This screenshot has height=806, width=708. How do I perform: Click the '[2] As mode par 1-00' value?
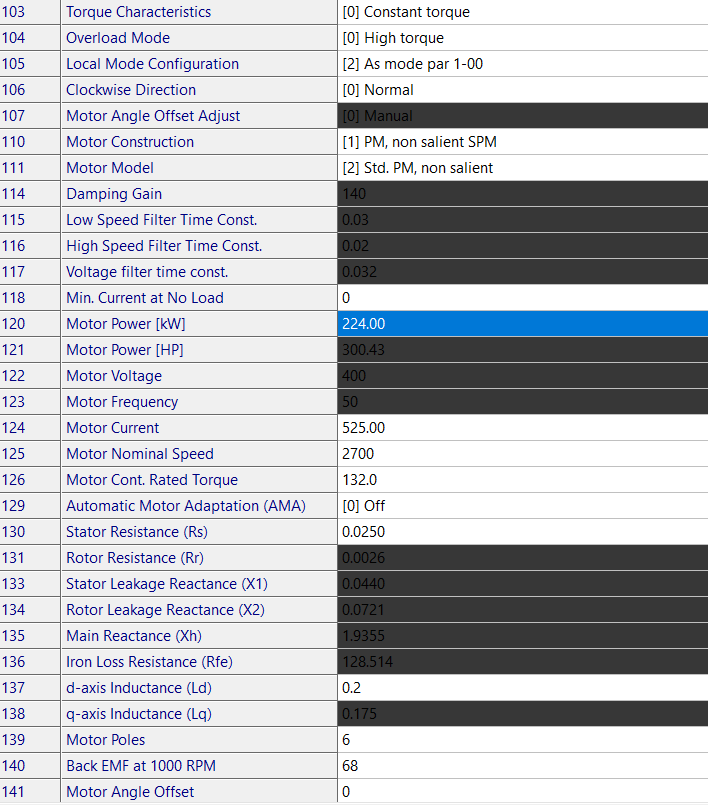tap(413, 64)
